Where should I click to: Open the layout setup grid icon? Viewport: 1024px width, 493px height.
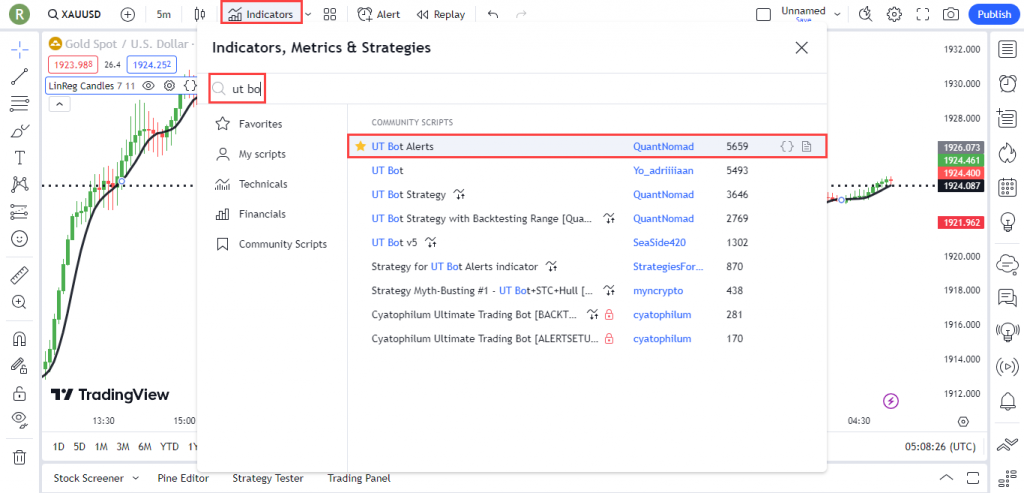330,14
